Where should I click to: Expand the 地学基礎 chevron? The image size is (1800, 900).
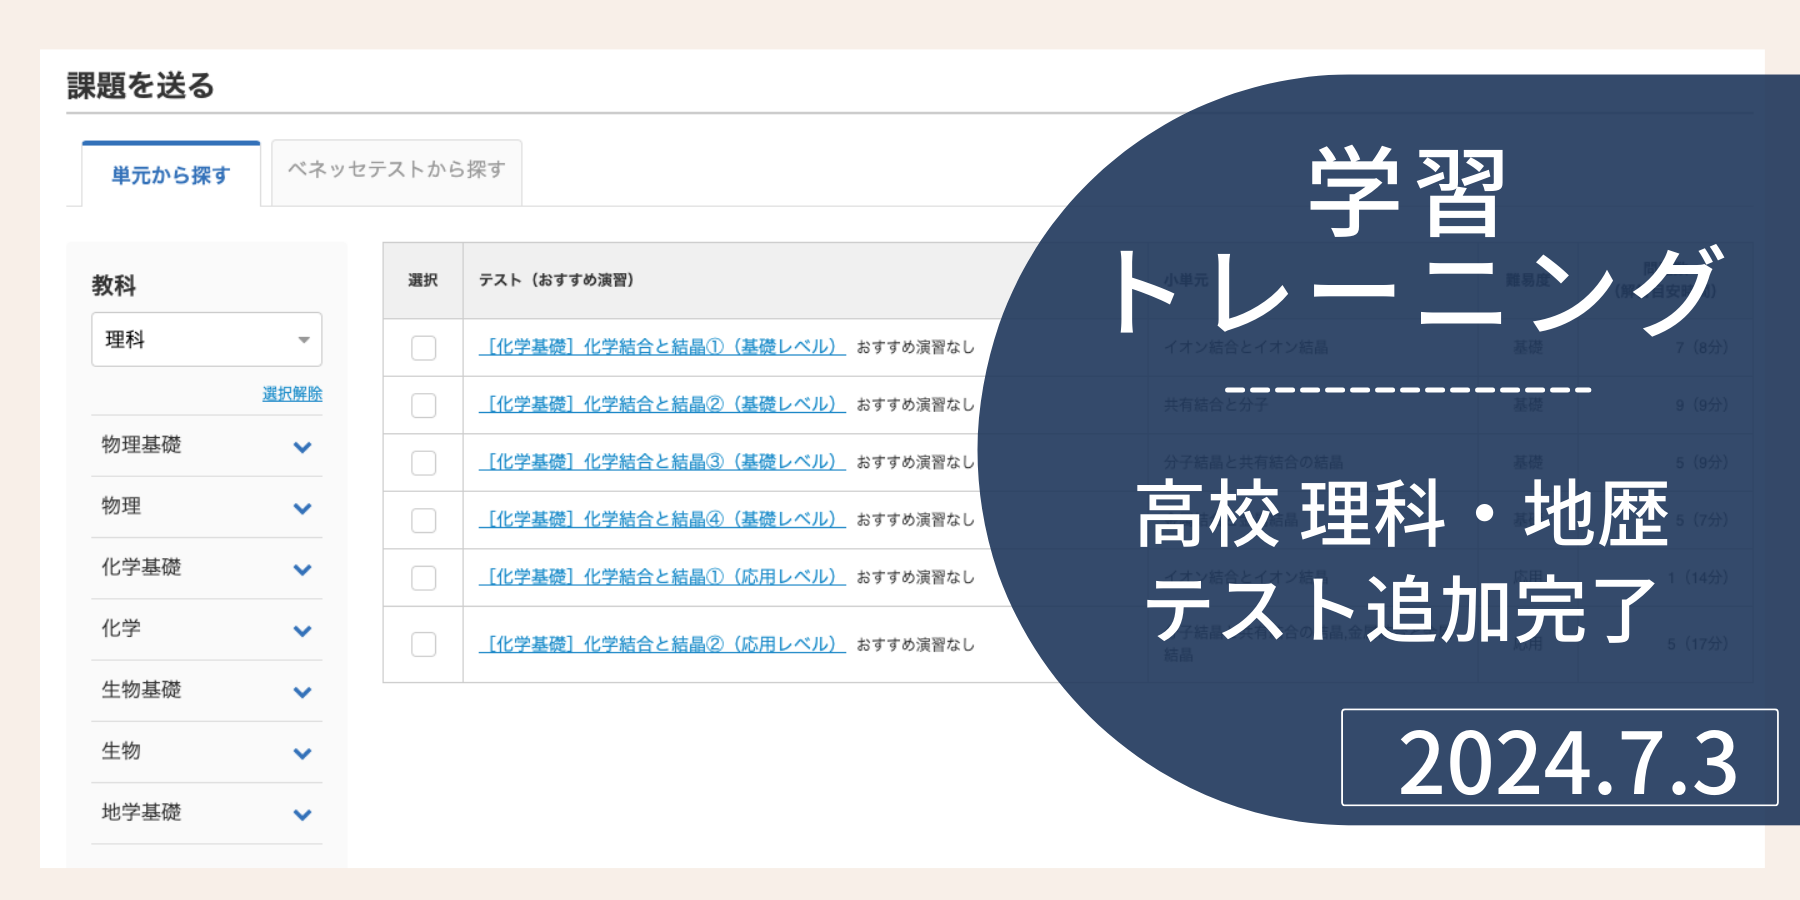click(303, 814)
